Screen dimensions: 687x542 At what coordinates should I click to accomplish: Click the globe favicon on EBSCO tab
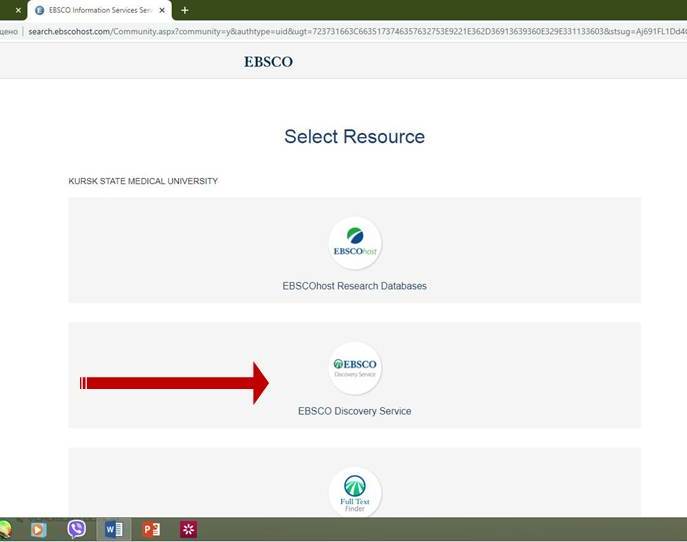pos(39,10)
